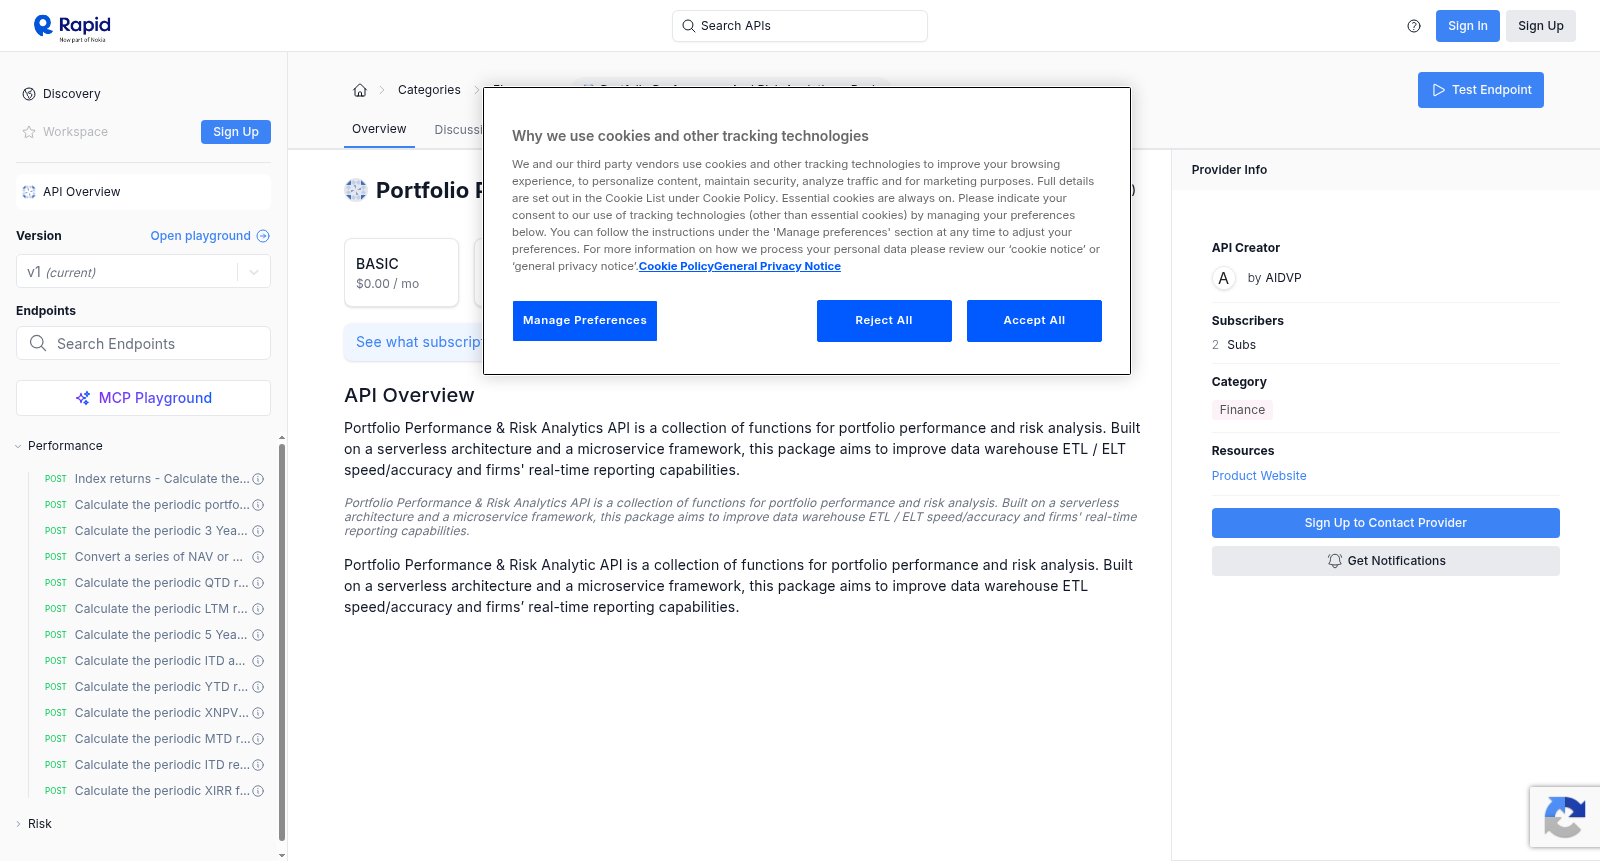Open POST Calculate the periodic ITD re... endpoint
The width and height of the screenshot is (1600, 861).
click(147, 765)
